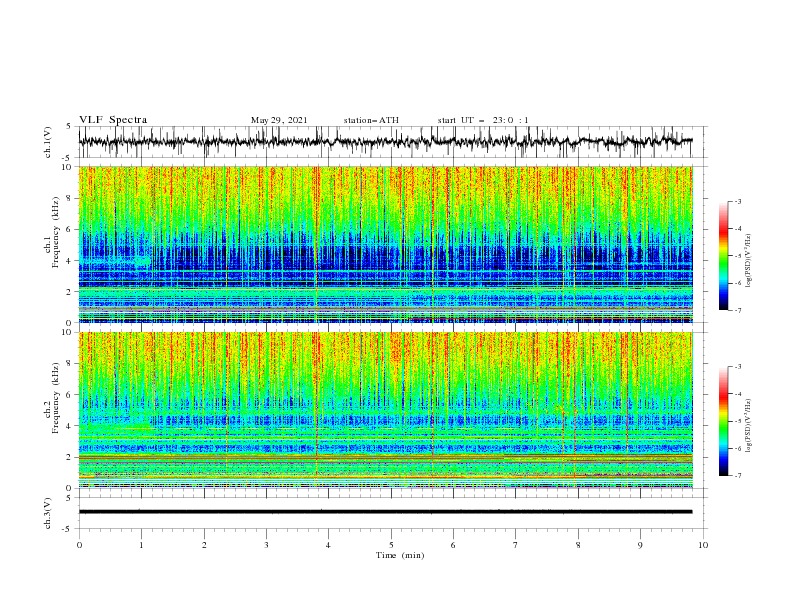
Task: Select the "start UT = 23:0 :1" text
Action: (x=483, y=120)
